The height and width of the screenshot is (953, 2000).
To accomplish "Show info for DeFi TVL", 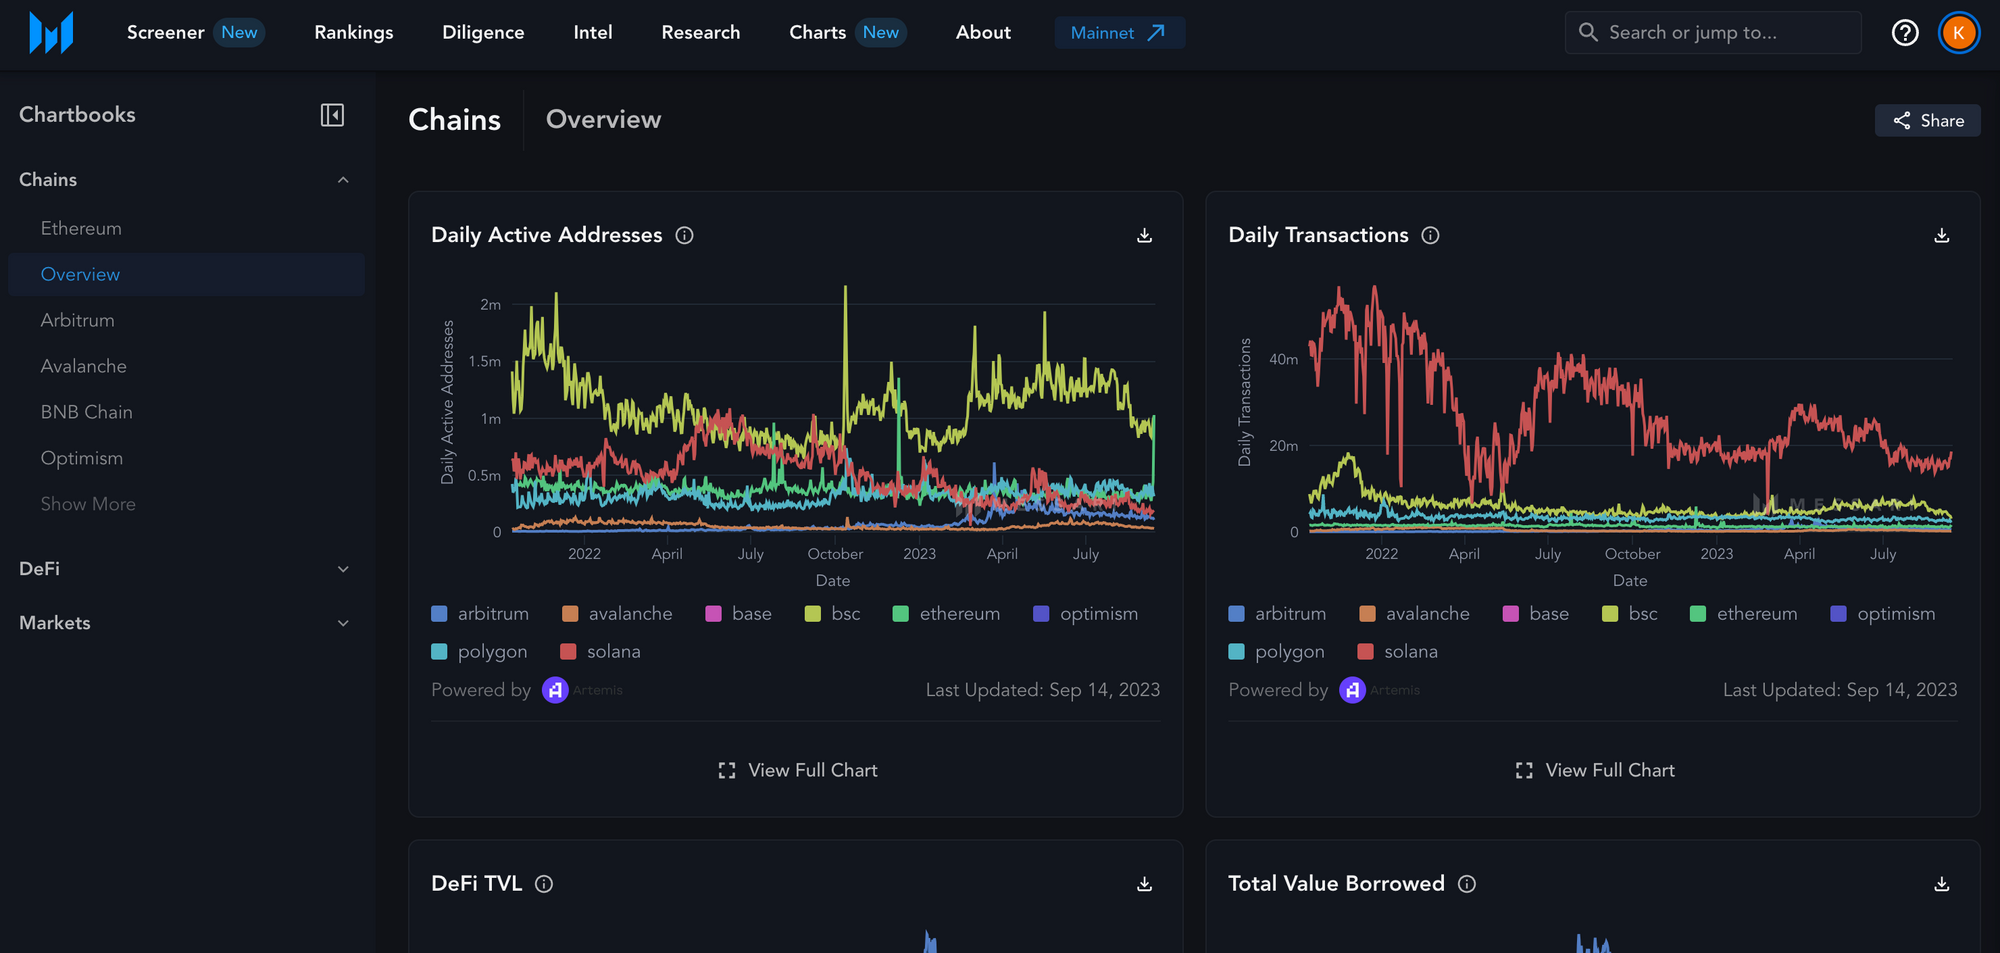I will [x=544, y=884].
